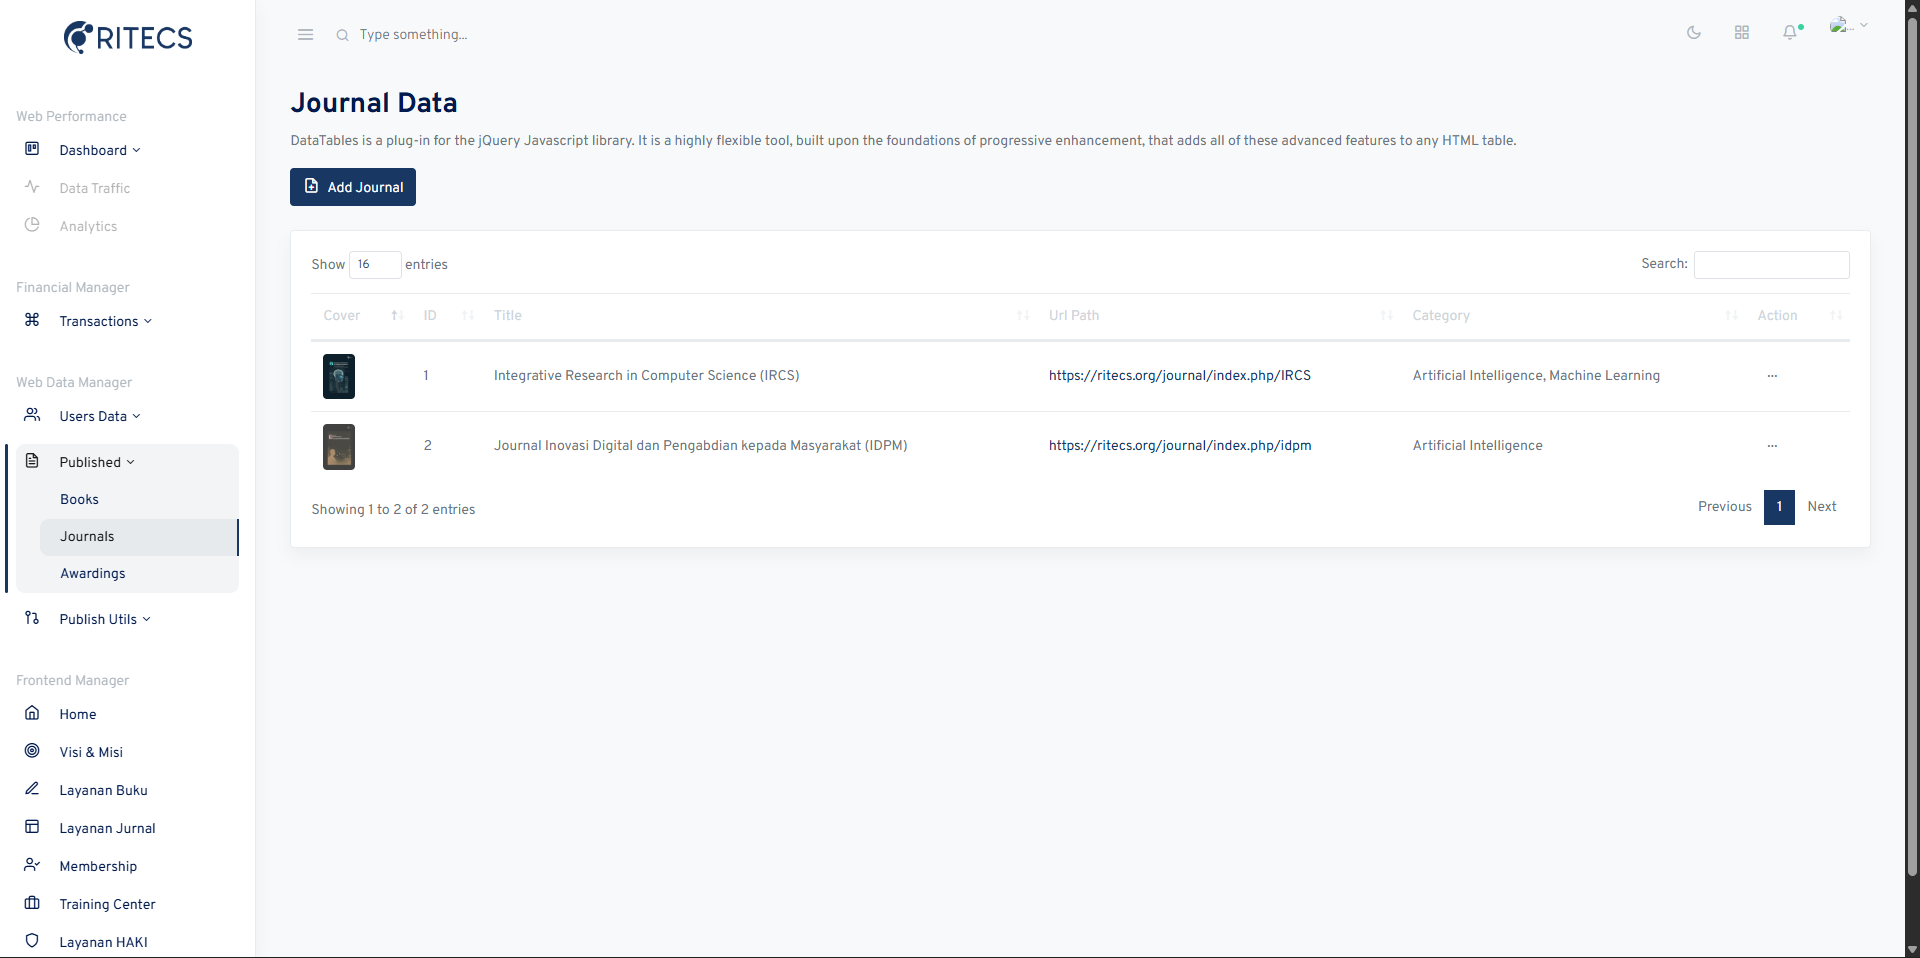Open the apps grid icon

1741,33
